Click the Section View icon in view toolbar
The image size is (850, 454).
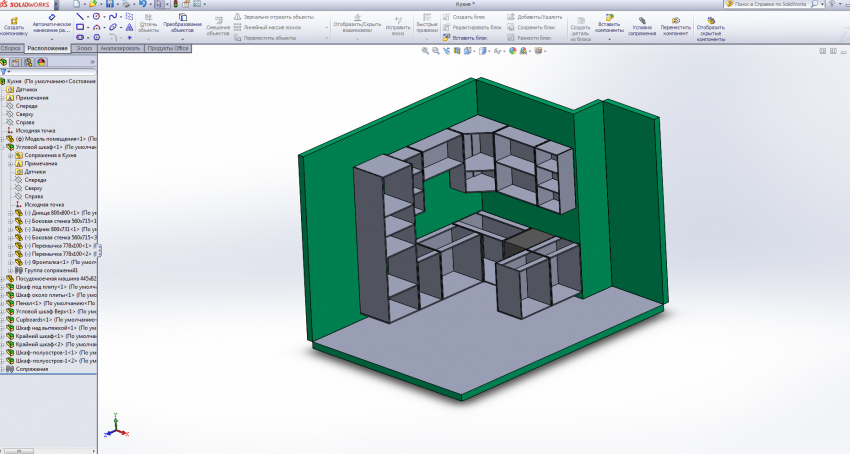(x=457, y=51)
